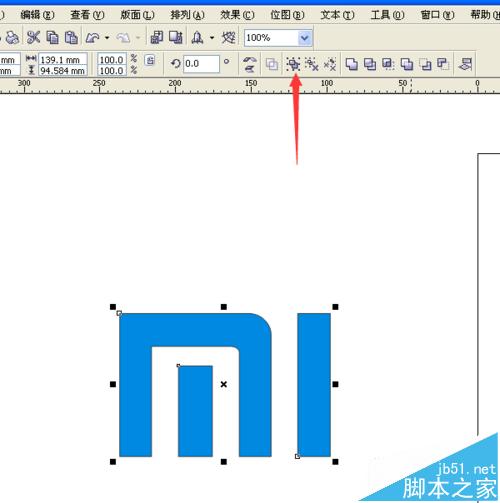Click the Import icon
Viewport: 500px width, 503px height.
(156, 37)
